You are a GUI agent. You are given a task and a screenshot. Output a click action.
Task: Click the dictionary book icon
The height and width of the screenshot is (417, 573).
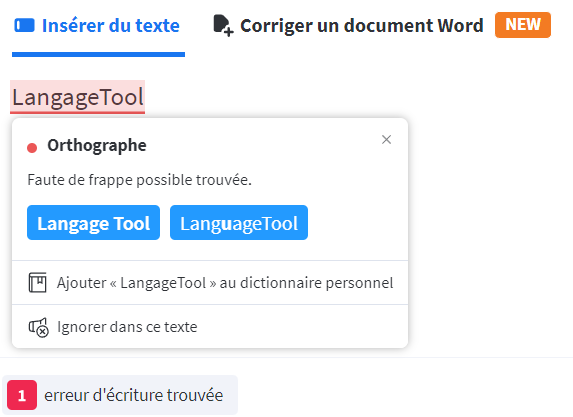click(38, 283)
